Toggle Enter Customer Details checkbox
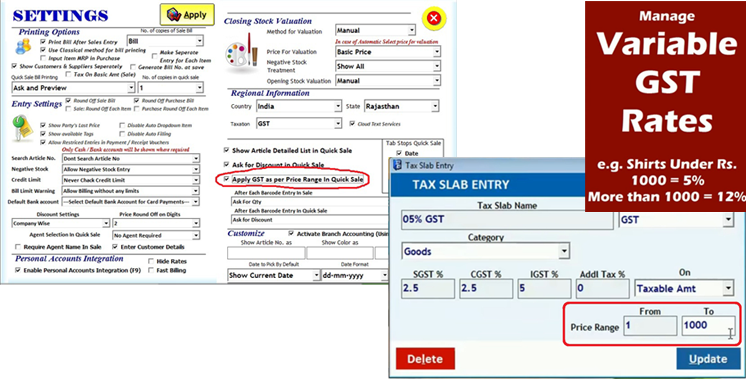Screen dimensions: 746x379 (115, 247)
